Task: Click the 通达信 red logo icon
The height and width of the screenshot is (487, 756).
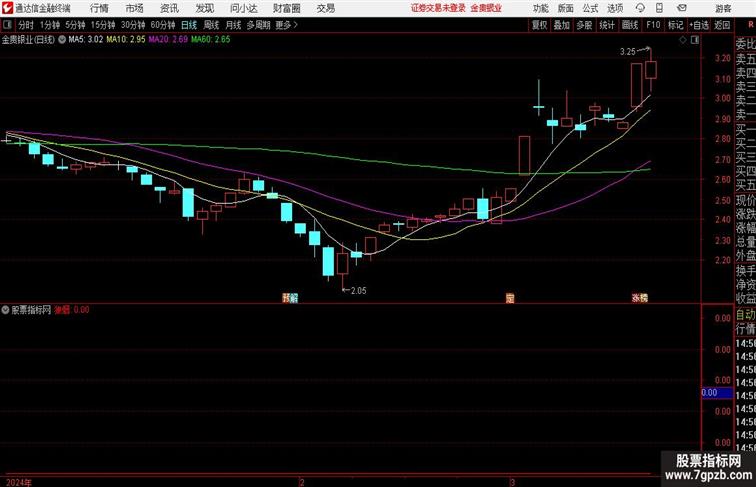Action: pos(7,8)
